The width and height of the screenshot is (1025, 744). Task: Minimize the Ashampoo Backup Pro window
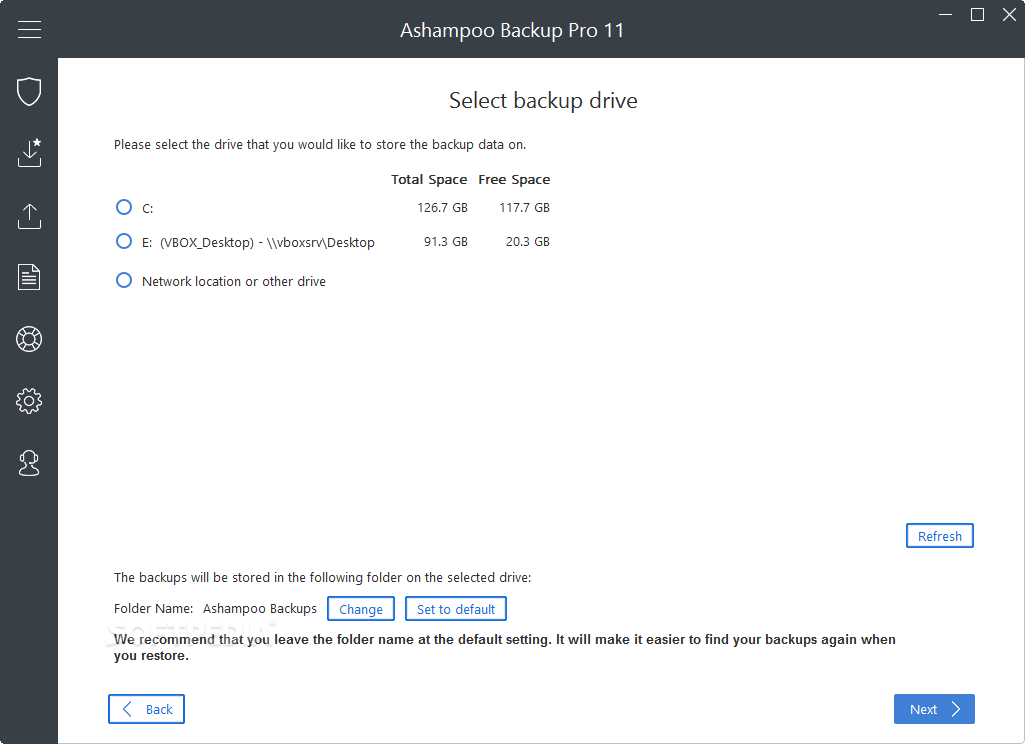coord(945,14)
